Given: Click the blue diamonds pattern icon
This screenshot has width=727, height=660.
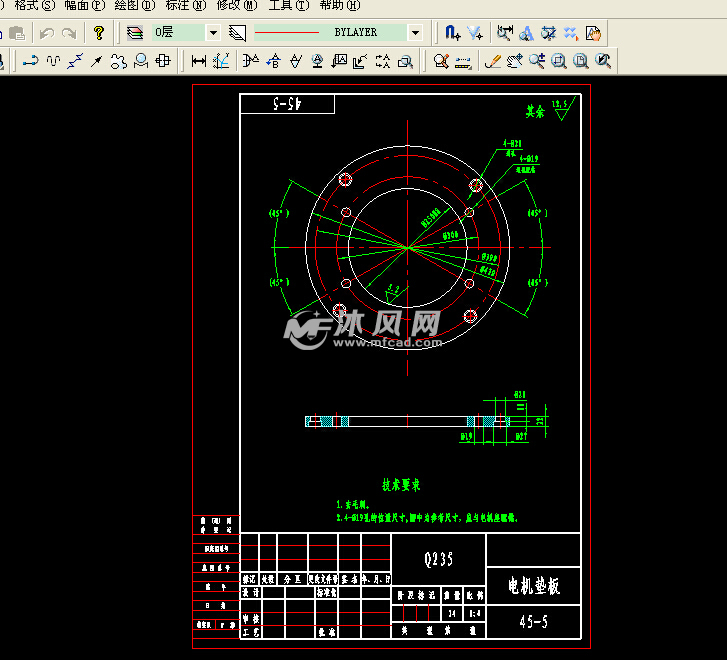Looking at the screenshot, I should [571, 33].
